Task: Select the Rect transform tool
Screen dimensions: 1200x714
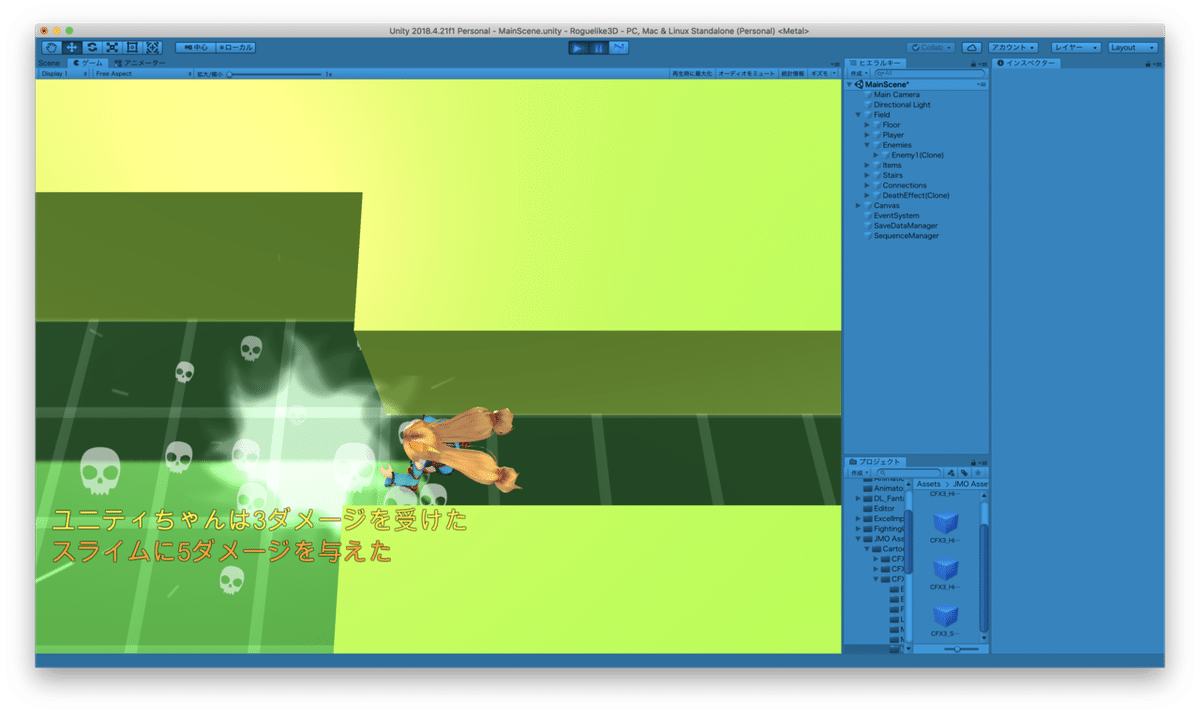Action: point(132,47)
